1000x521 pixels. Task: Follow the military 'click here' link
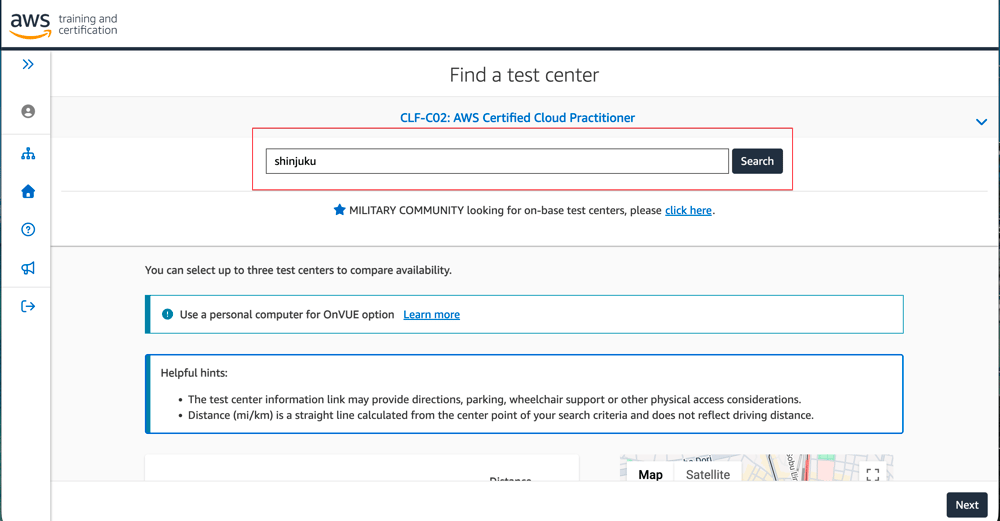688,210
